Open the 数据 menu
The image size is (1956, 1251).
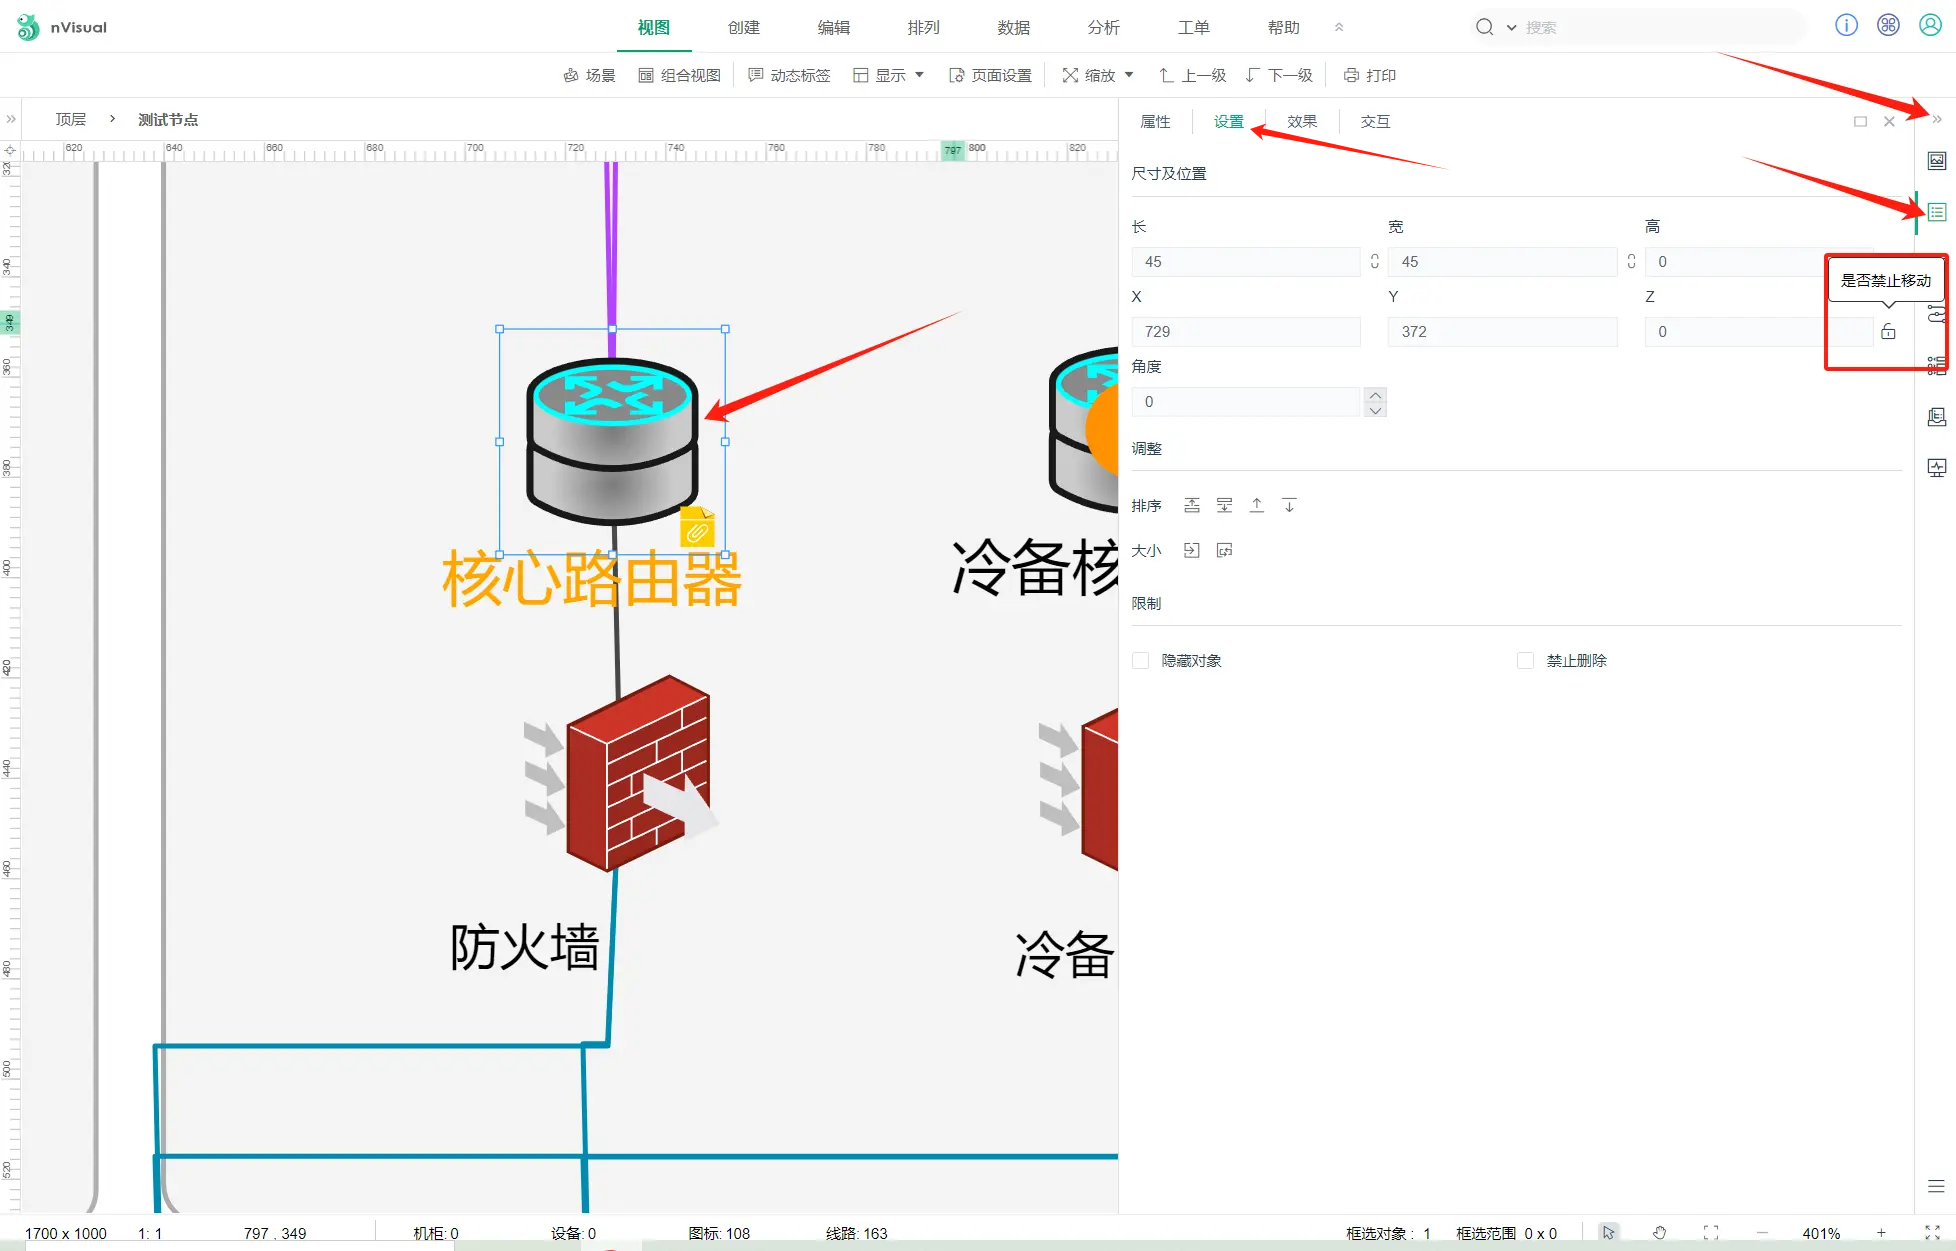point(1013,27)
